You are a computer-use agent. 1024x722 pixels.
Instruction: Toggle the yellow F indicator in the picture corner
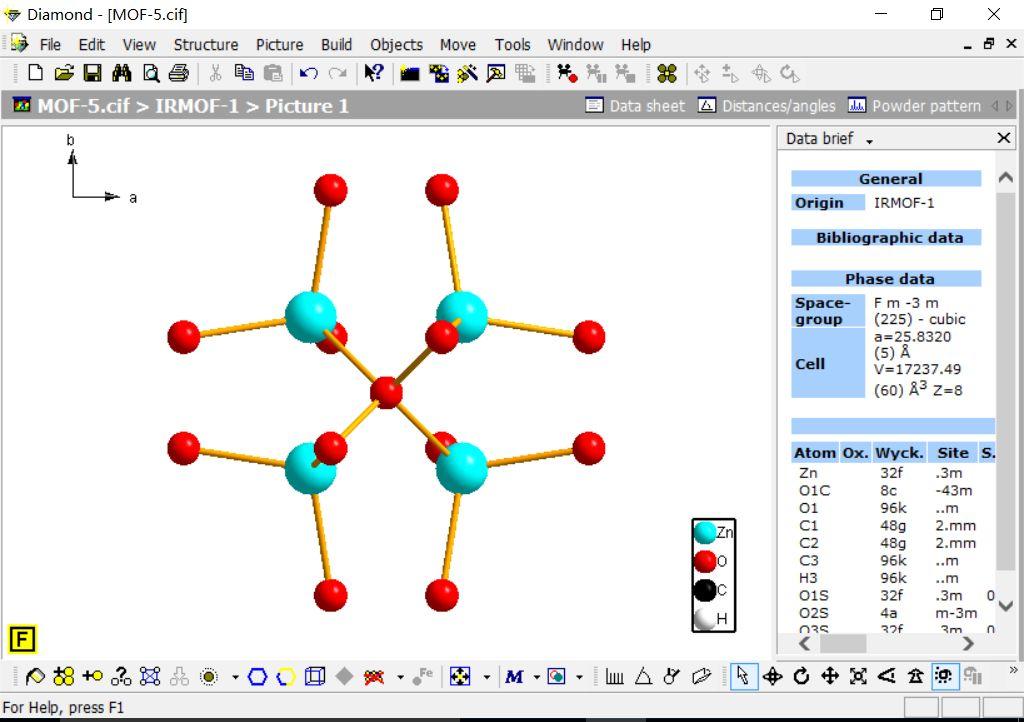[x=22, y=639]
